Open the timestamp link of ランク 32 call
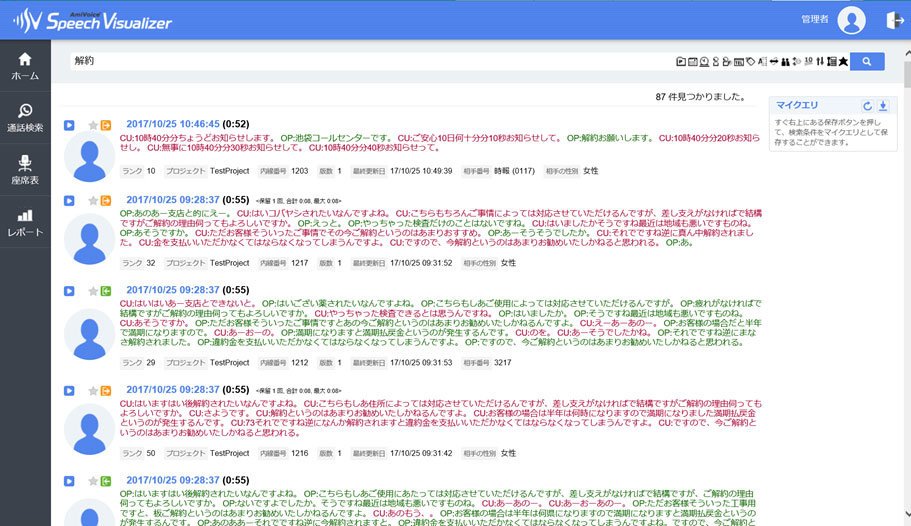Viewport: 911px width, 526px height. pyautogui.click(x=173, y=199)
